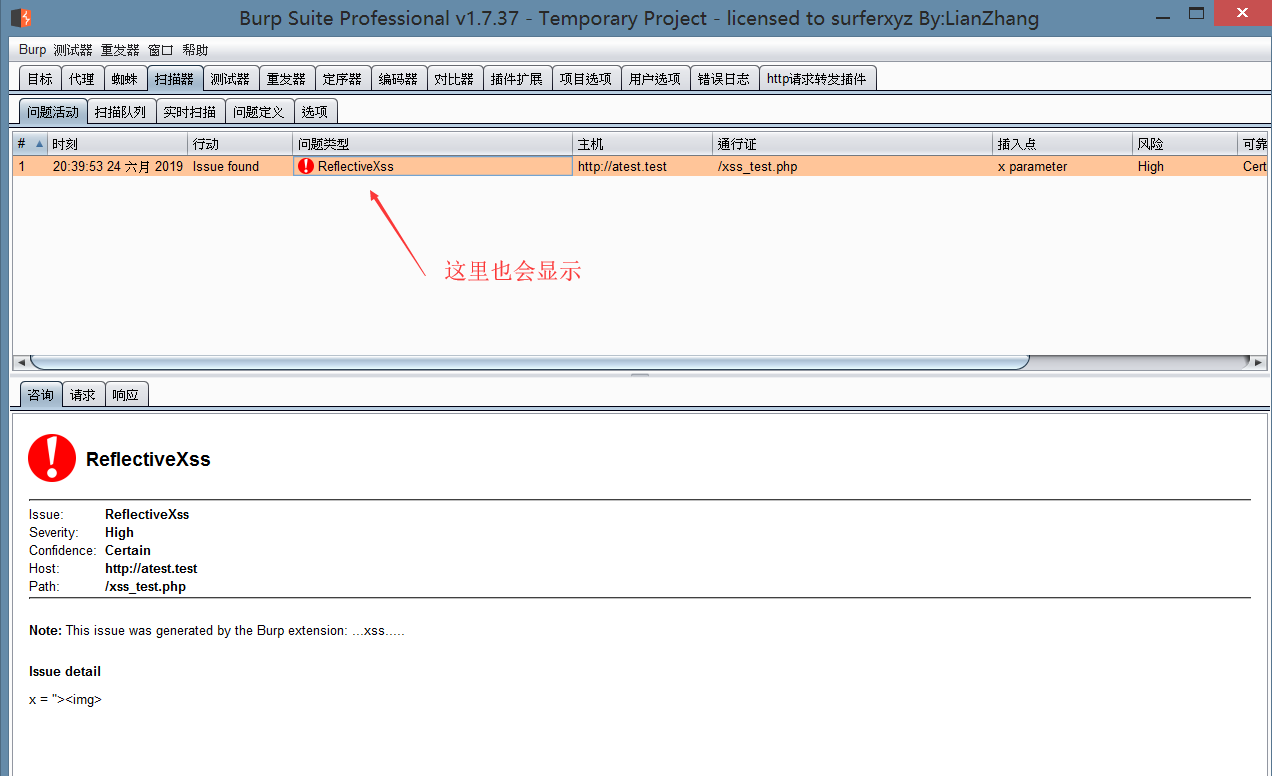Sort by the 问题类型 column header

click(x=433, y=144)
